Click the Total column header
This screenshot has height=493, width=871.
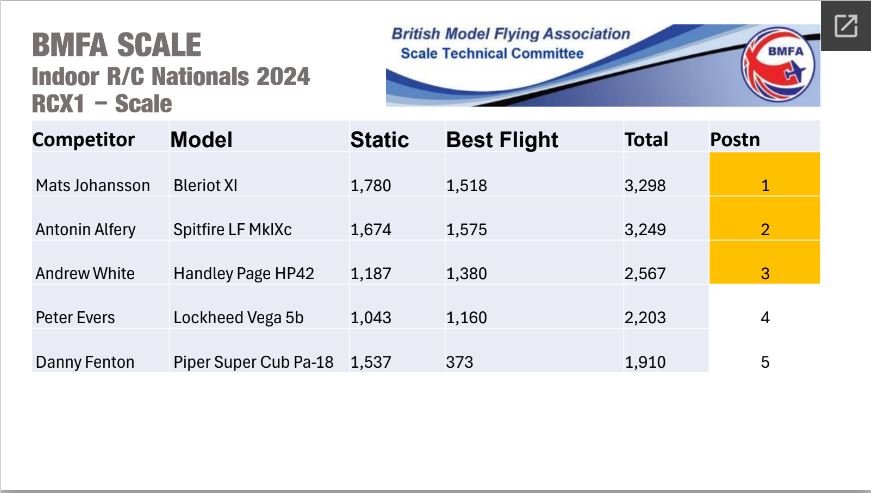tap(646, 139)
